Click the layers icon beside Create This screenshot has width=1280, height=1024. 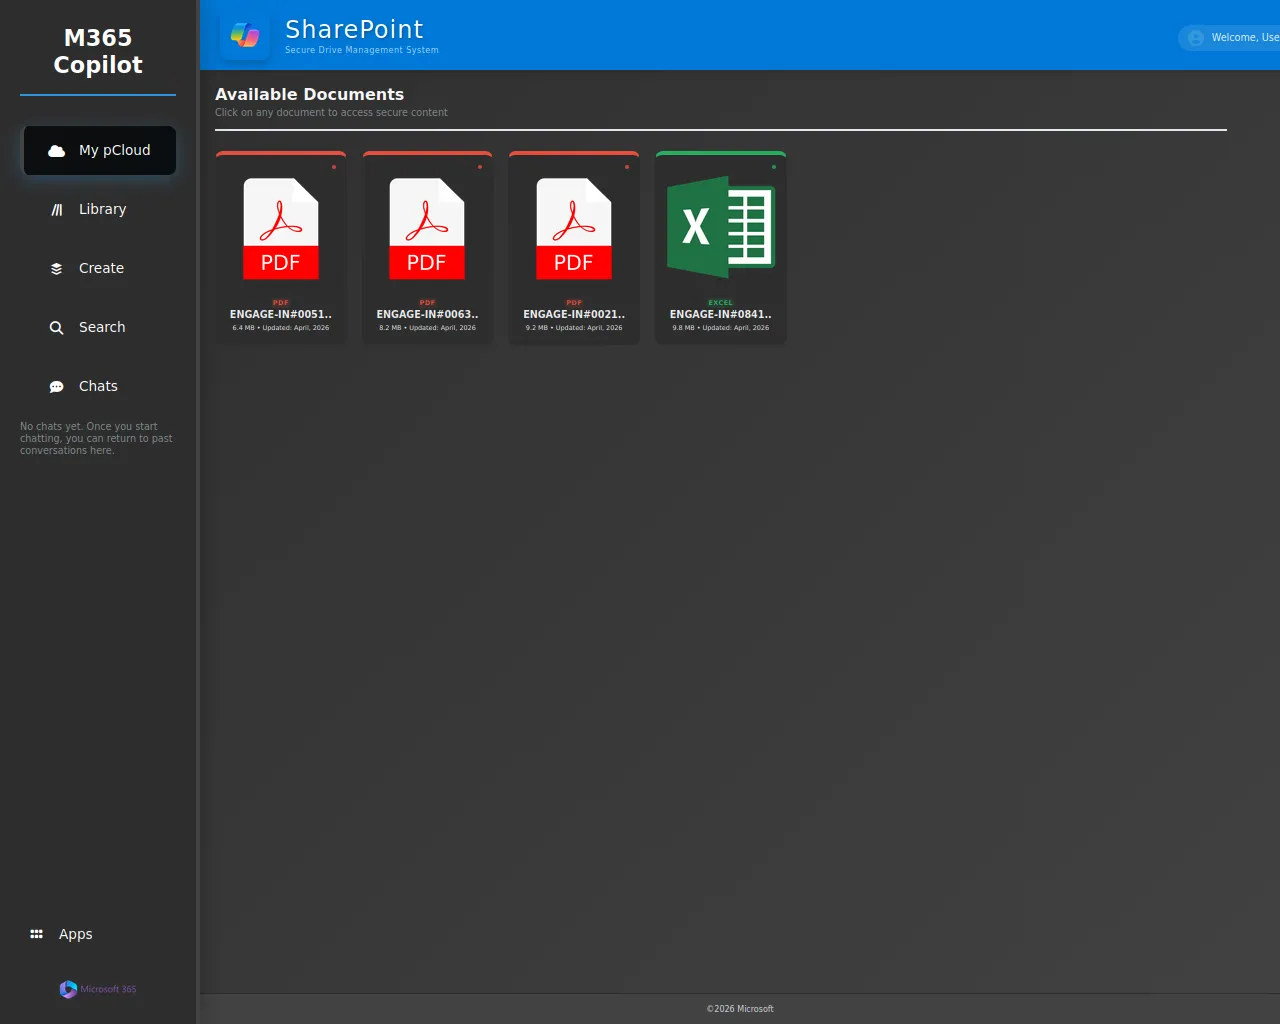coord(57,269)
